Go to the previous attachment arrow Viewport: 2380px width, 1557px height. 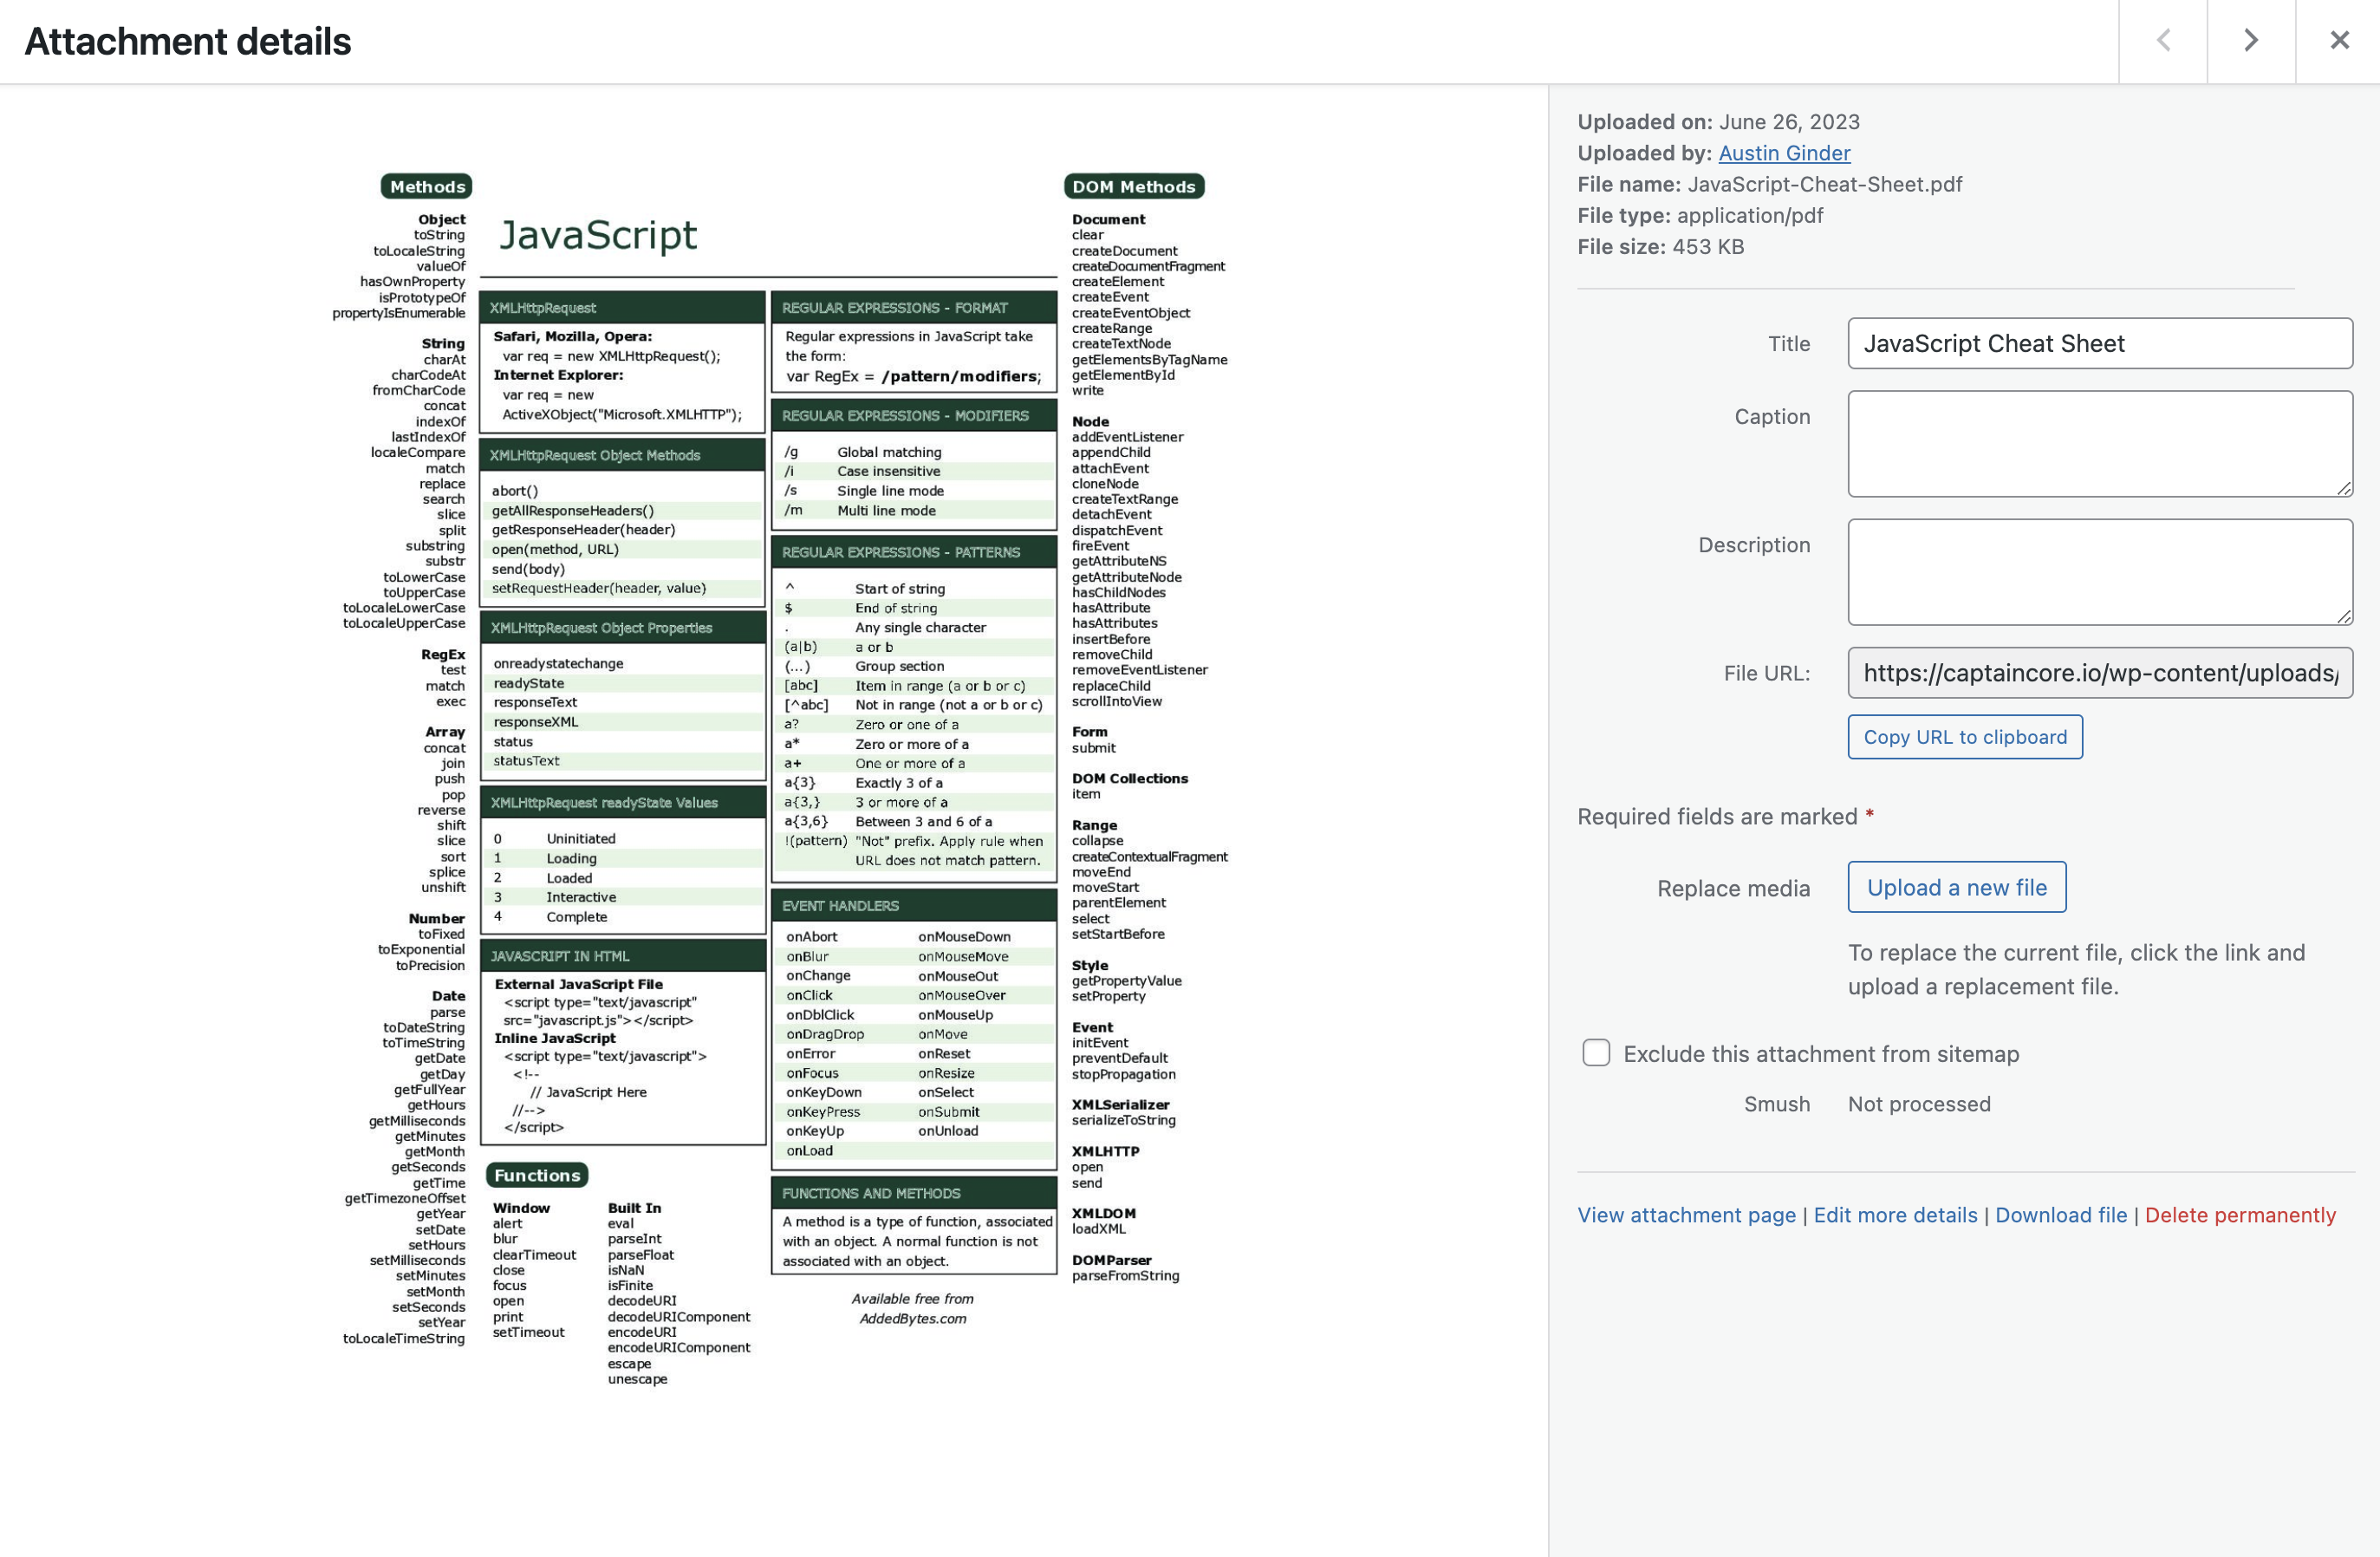[x=2163, y=41]
